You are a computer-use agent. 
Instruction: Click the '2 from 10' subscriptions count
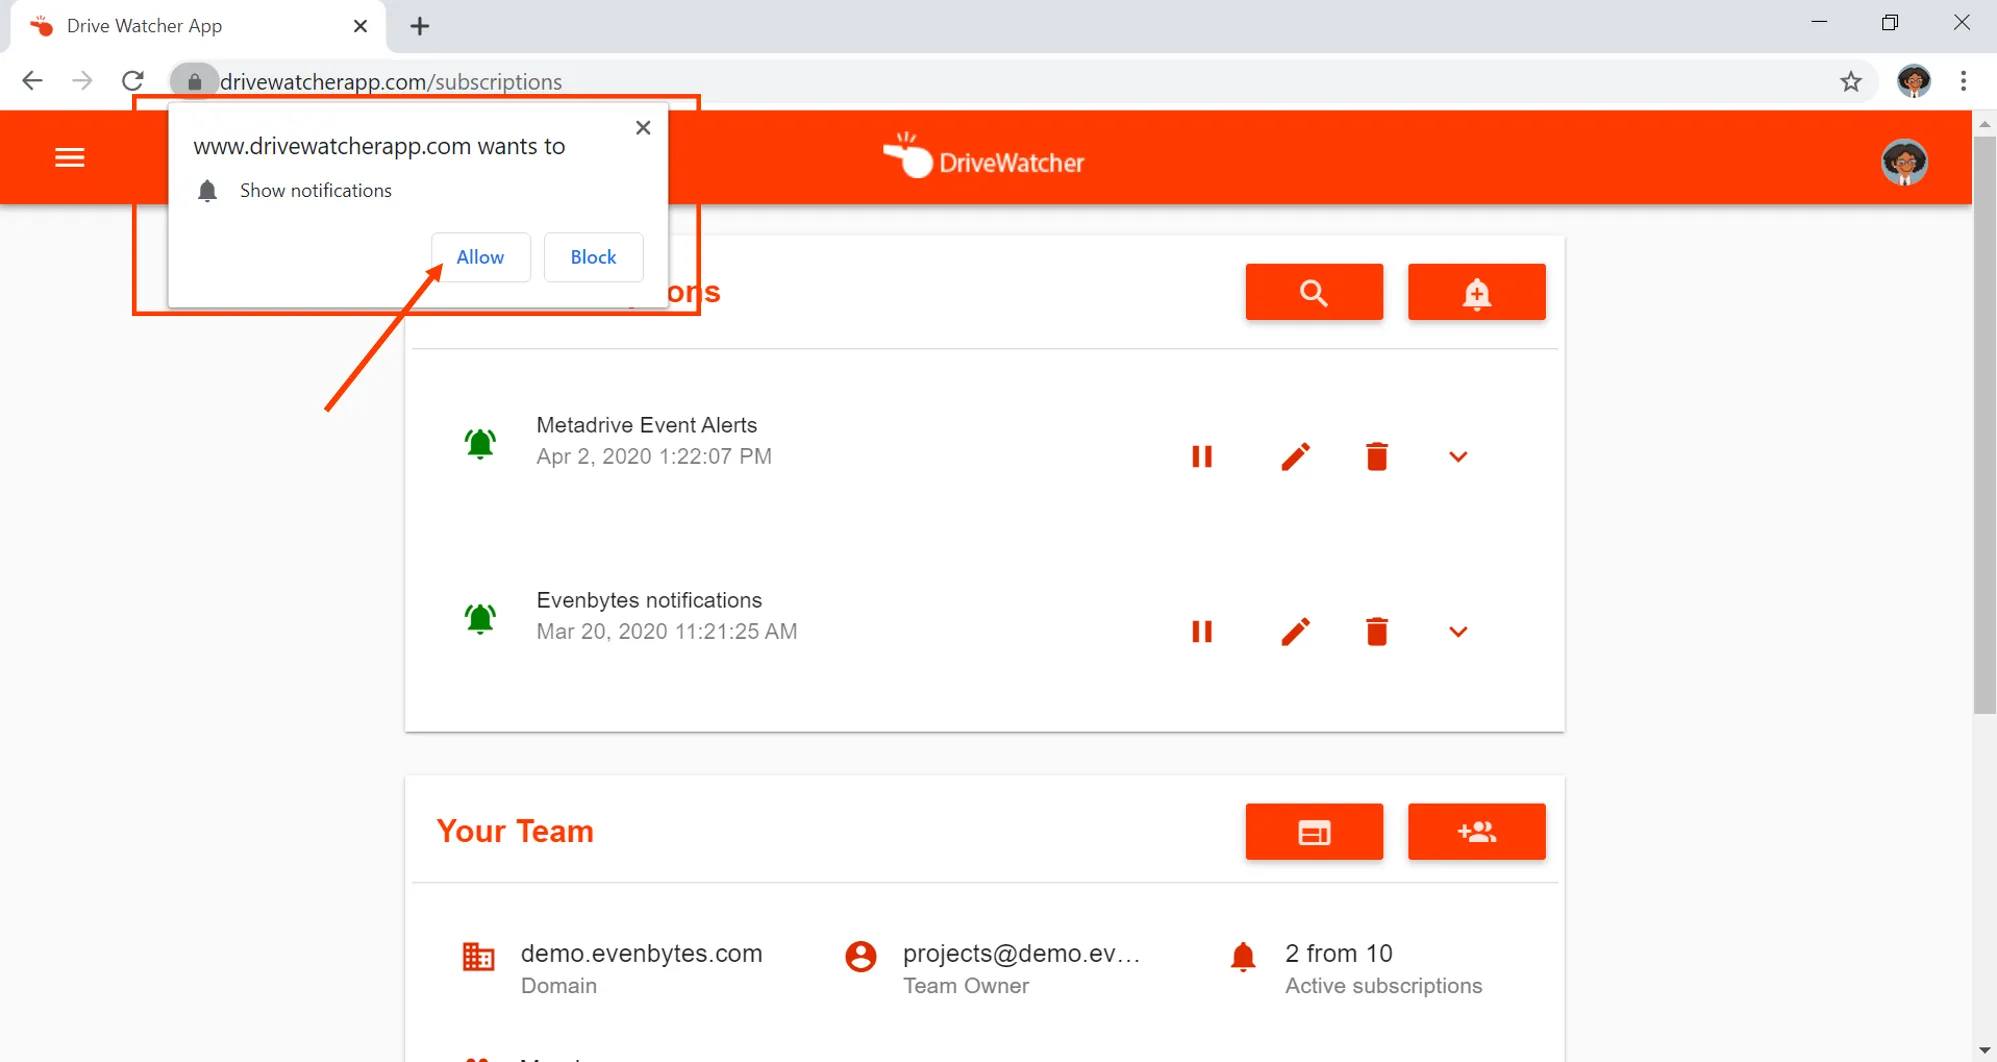click(x=1339, y=953)
